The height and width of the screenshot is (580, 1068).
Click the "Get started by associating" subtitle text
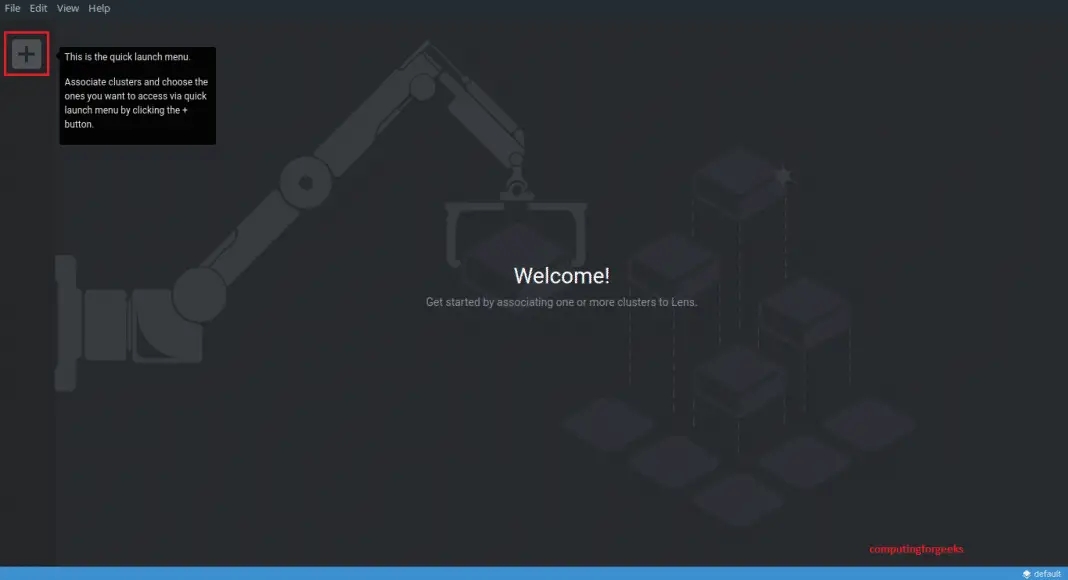point(561,302)
